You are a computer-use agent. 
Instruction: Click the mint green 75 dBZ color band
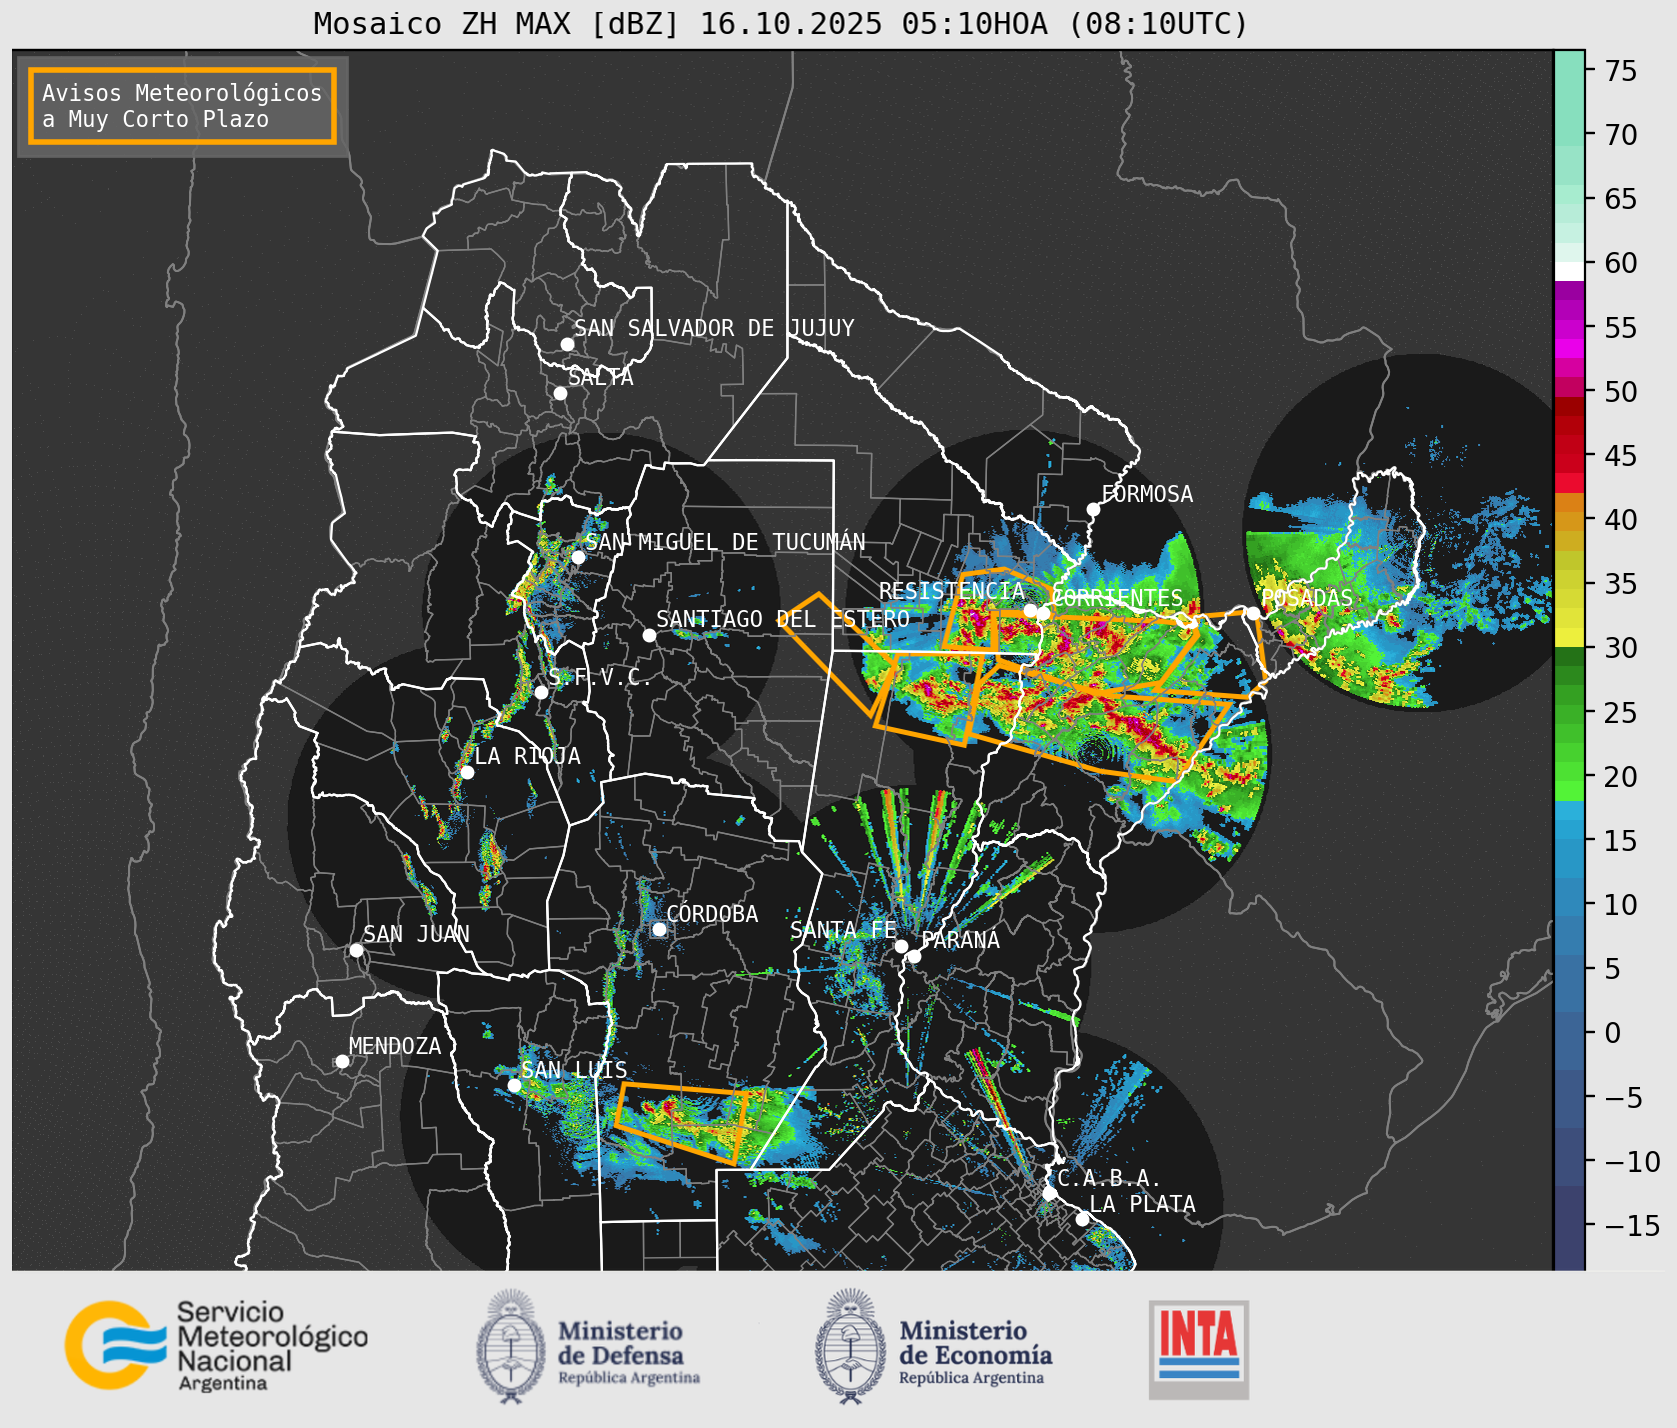1569,70
